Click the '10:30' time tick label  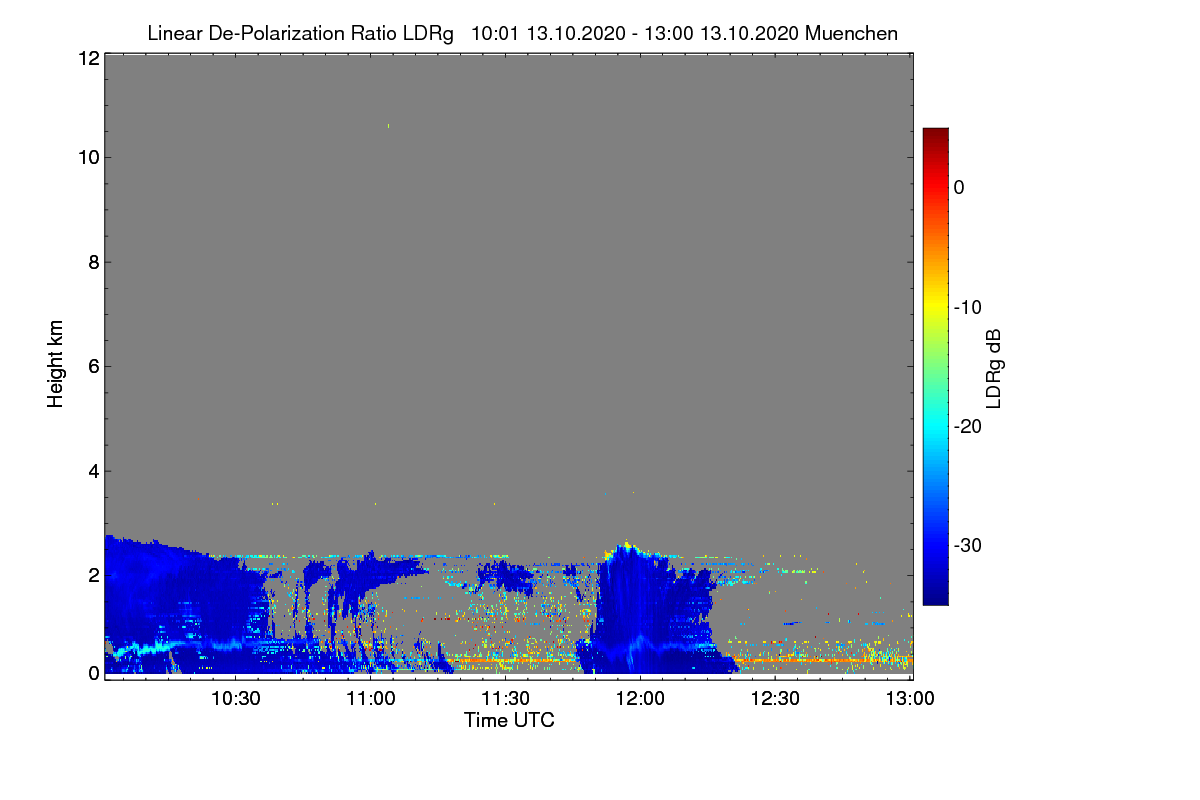coord(236,699)
